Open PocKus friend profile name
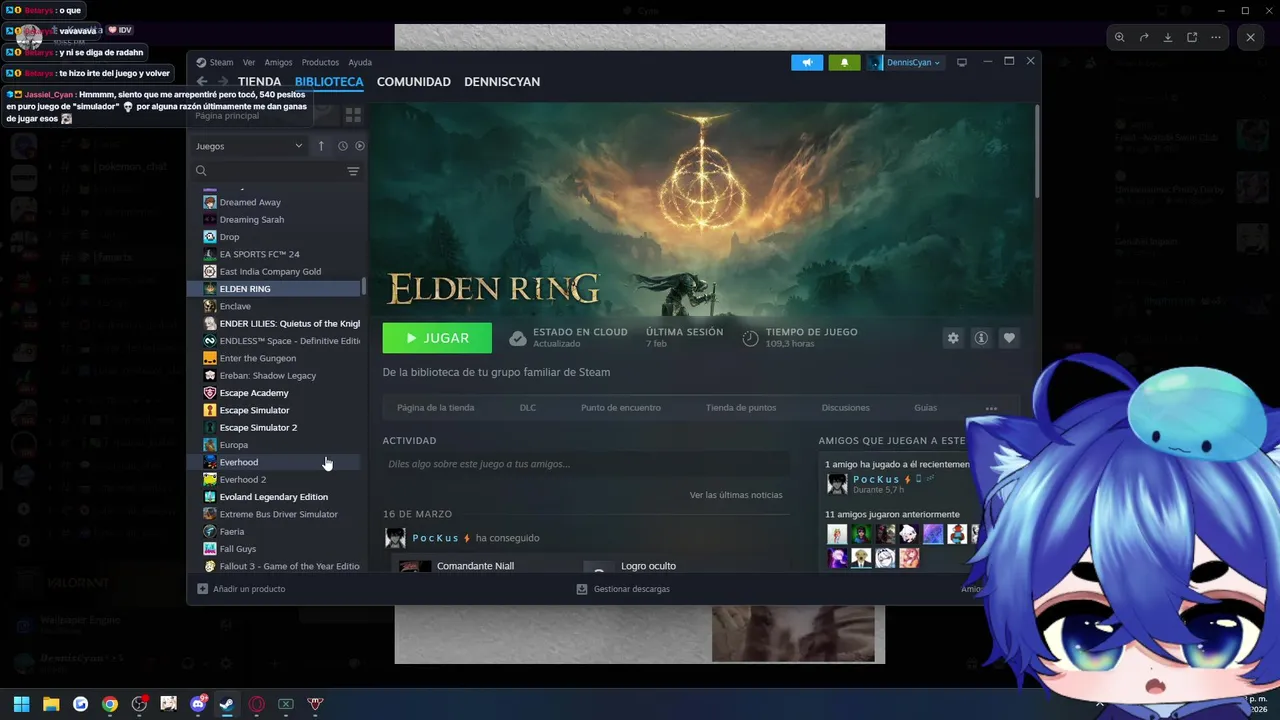 (435, 538)
